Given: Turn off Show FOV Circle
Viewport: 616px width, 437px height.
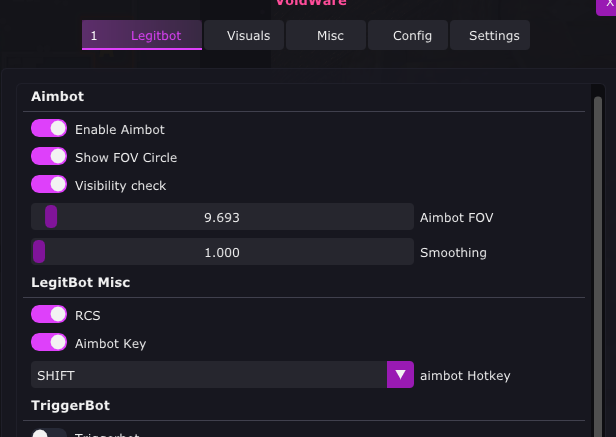Looking at the screenshot, I should coord(49,157).
